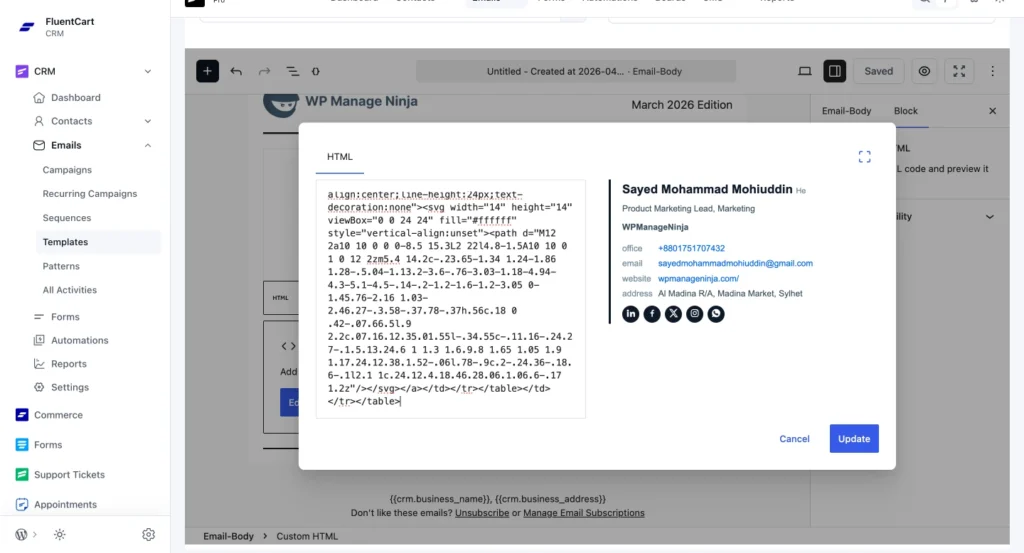Open the smart codes braces icon
The image size is (1024, 553).
[315, 71]
